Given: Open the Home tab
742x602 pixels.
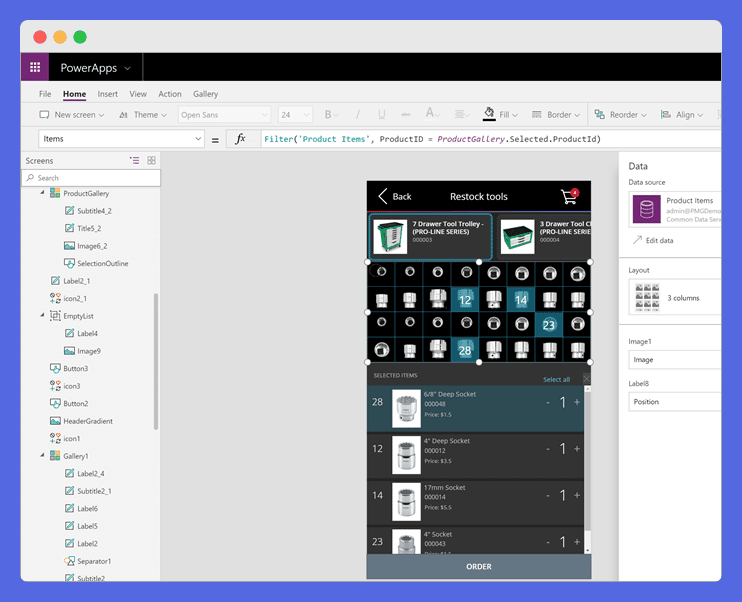Looking at the screenshot, I should [x=74, y=94].
